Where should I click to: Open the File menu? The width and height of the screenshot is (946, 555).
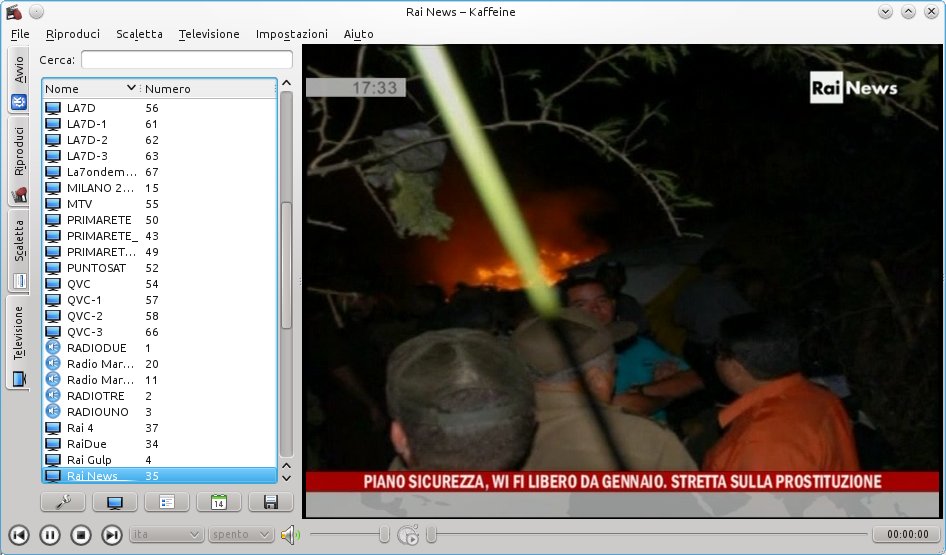(20, 34)
